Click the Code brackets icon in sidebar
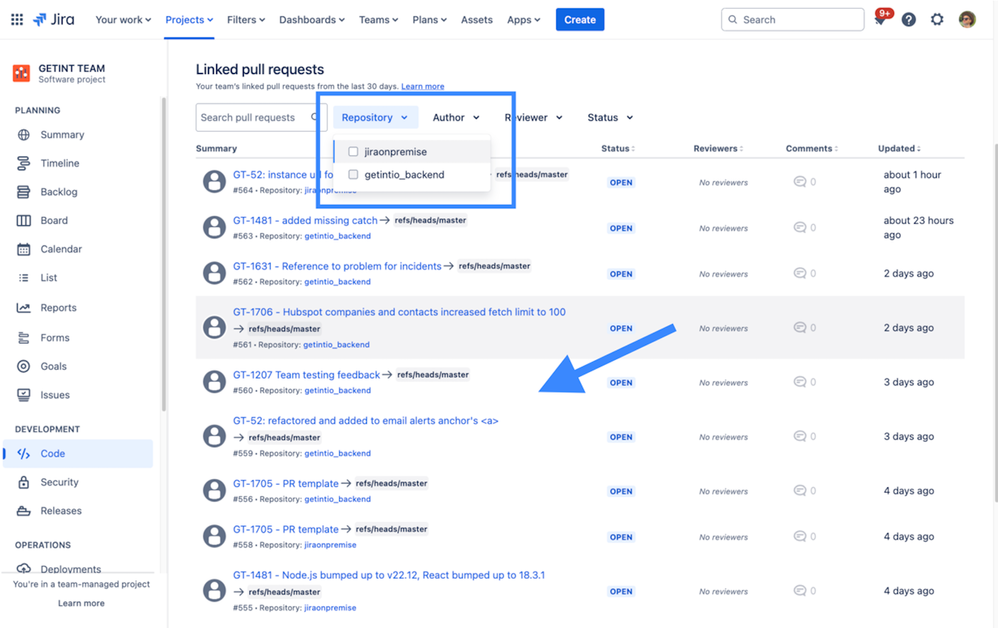 [24, 454]
